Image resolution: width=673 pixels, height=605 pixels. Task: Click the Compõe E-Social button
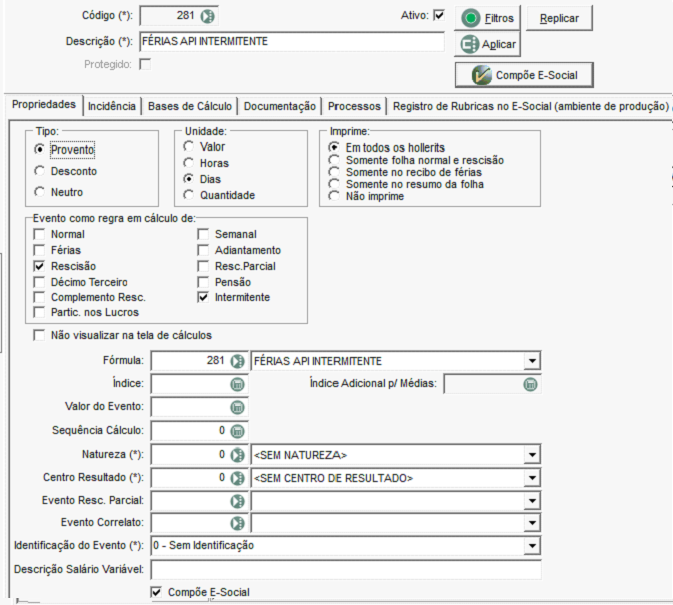[x=524, y=75]
